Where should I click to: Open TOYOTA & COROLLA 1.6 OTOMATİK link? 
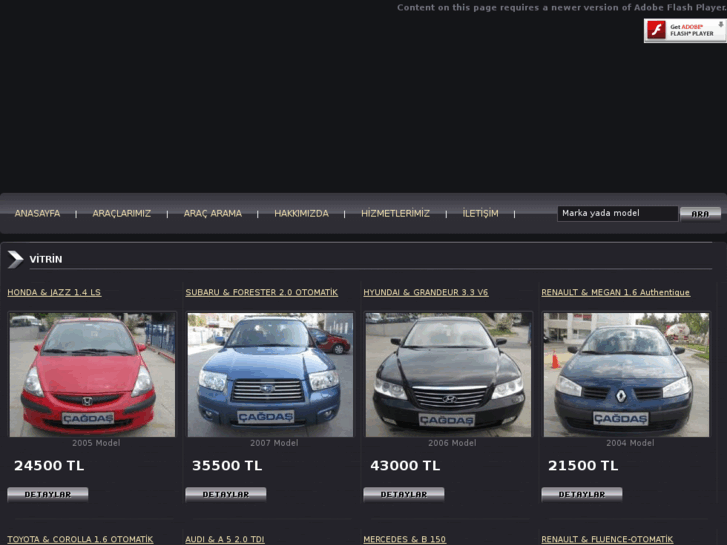click(80, 539)
